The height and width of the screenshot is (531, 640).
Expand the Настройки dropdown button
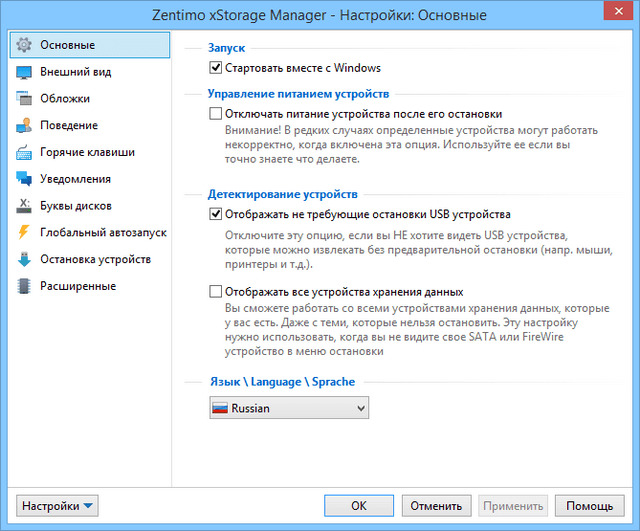pos(58,506)
